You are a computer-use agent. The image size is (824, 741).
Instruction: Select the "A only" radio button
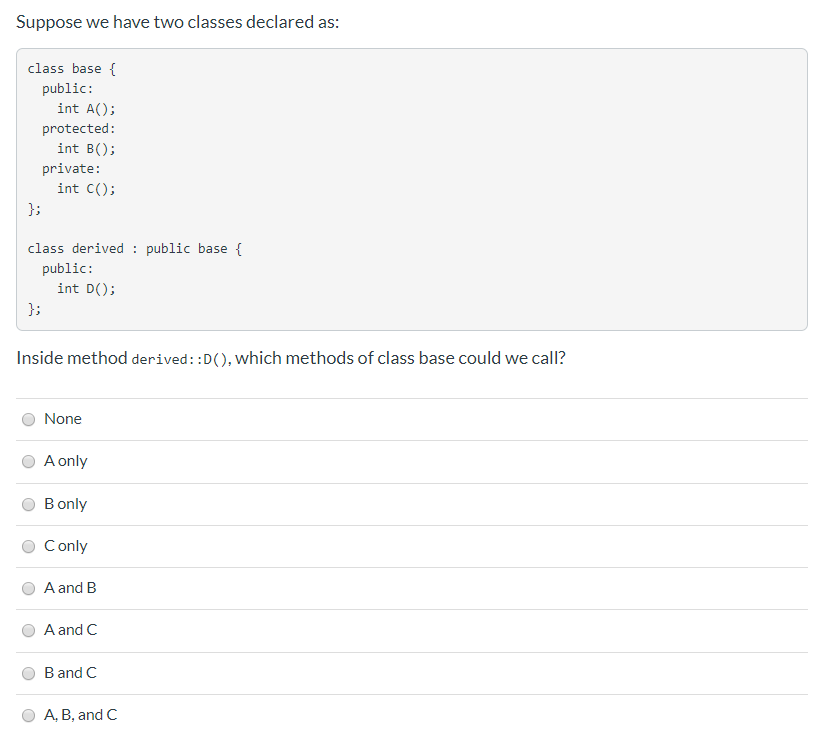[28, 461]
